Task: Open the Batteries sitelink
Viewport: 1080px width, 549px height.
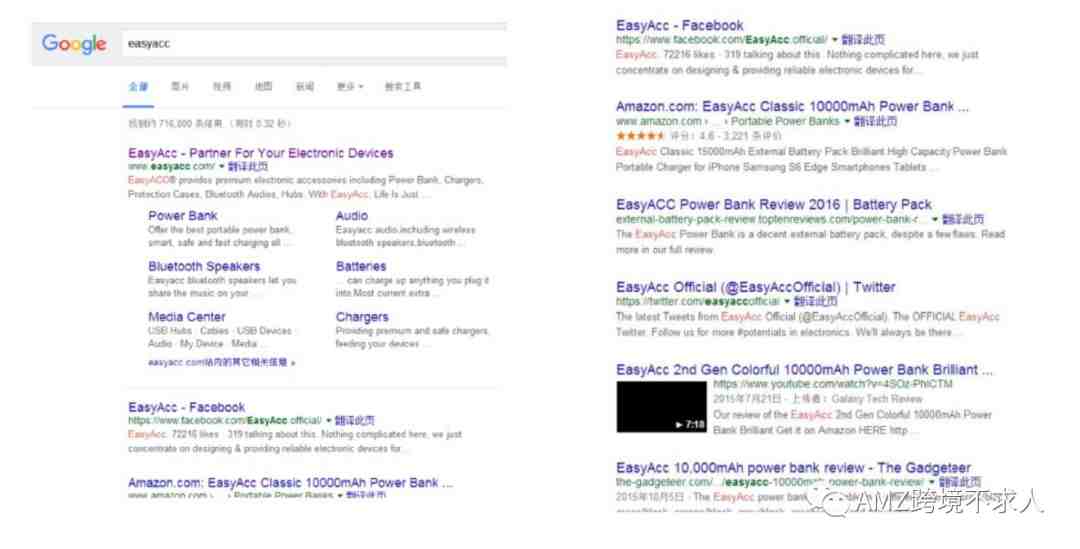Action: coord(361,267)
